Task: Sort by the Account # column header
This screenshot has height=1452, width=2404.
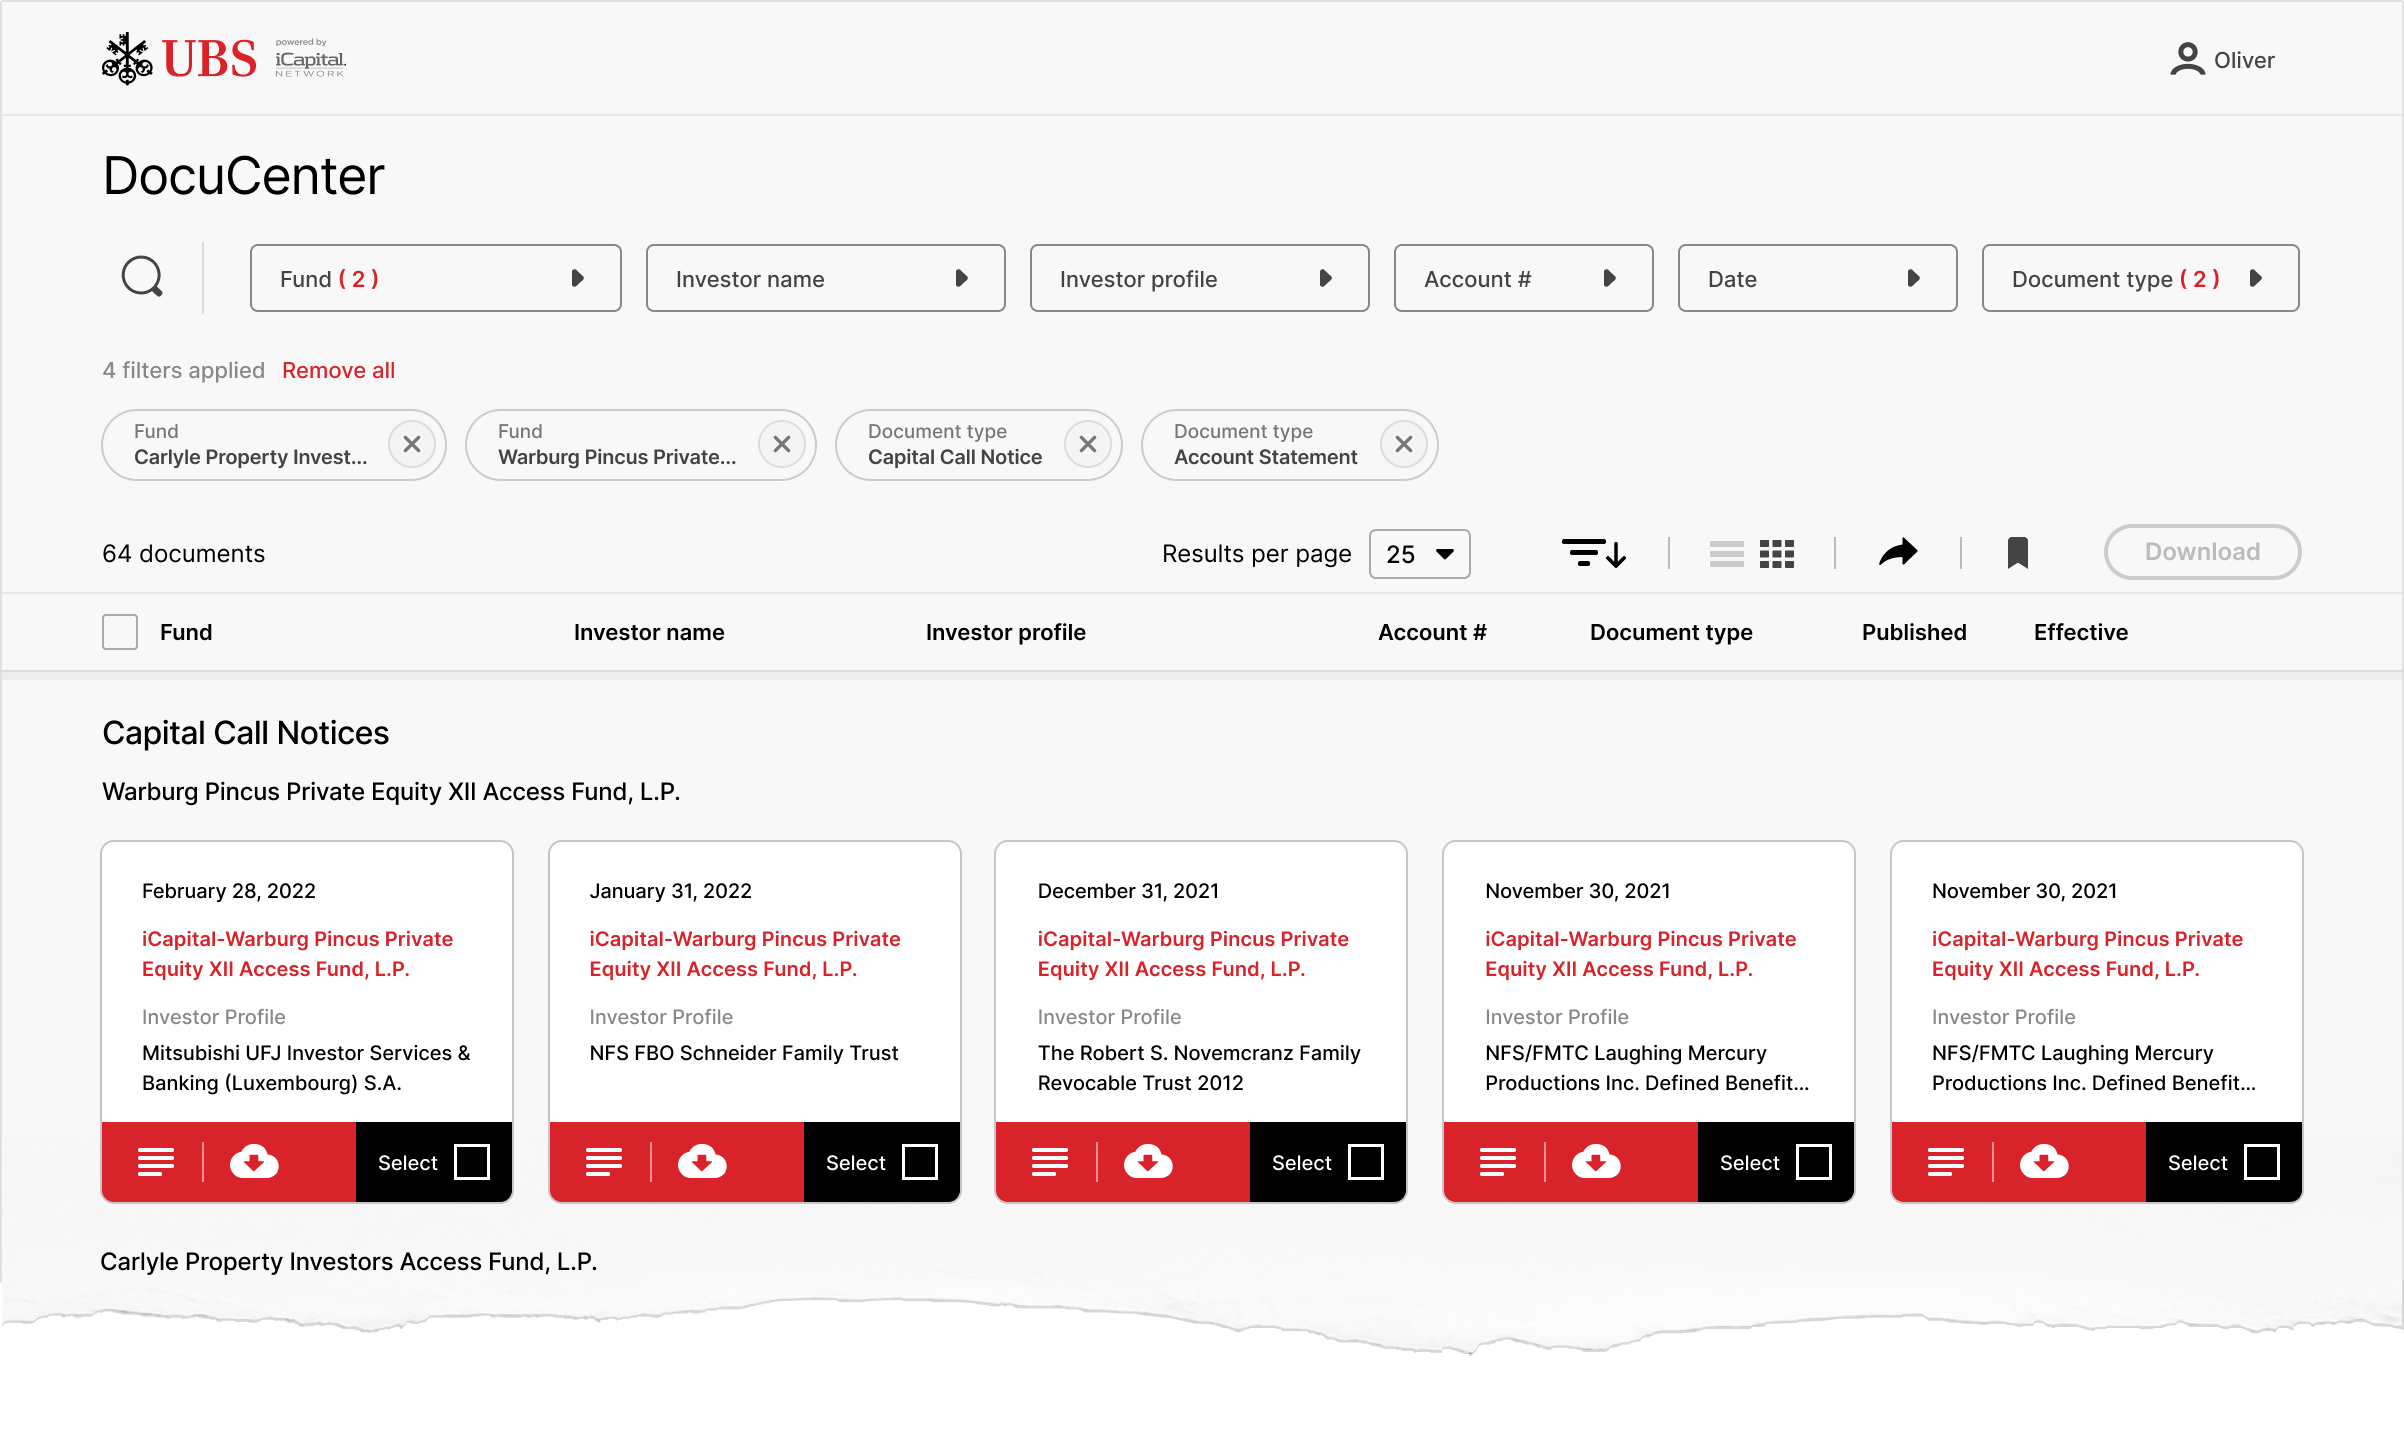Action: [x=1433, y=632]
